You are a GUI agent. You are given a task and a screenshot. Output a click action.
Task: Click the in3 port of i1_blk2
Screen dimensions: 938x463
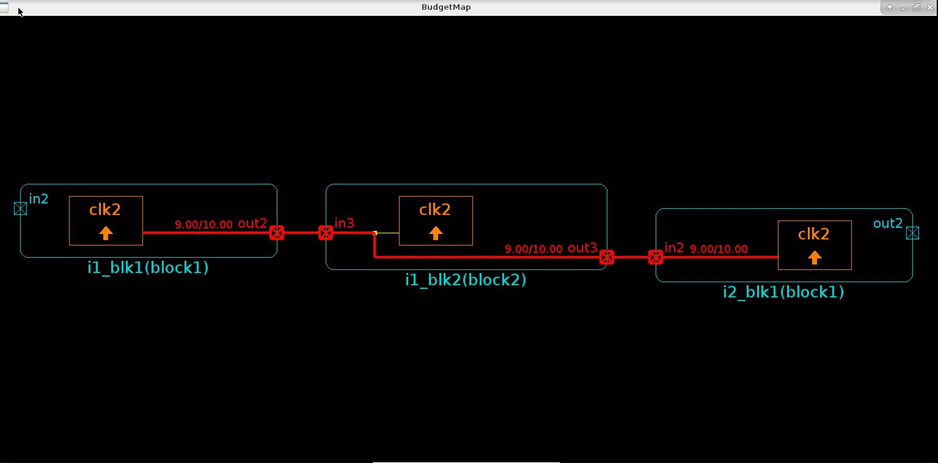tap(326, 233)
